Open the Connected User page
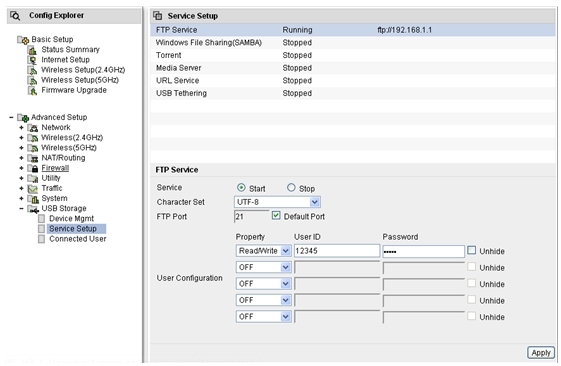 coord(78,239)
